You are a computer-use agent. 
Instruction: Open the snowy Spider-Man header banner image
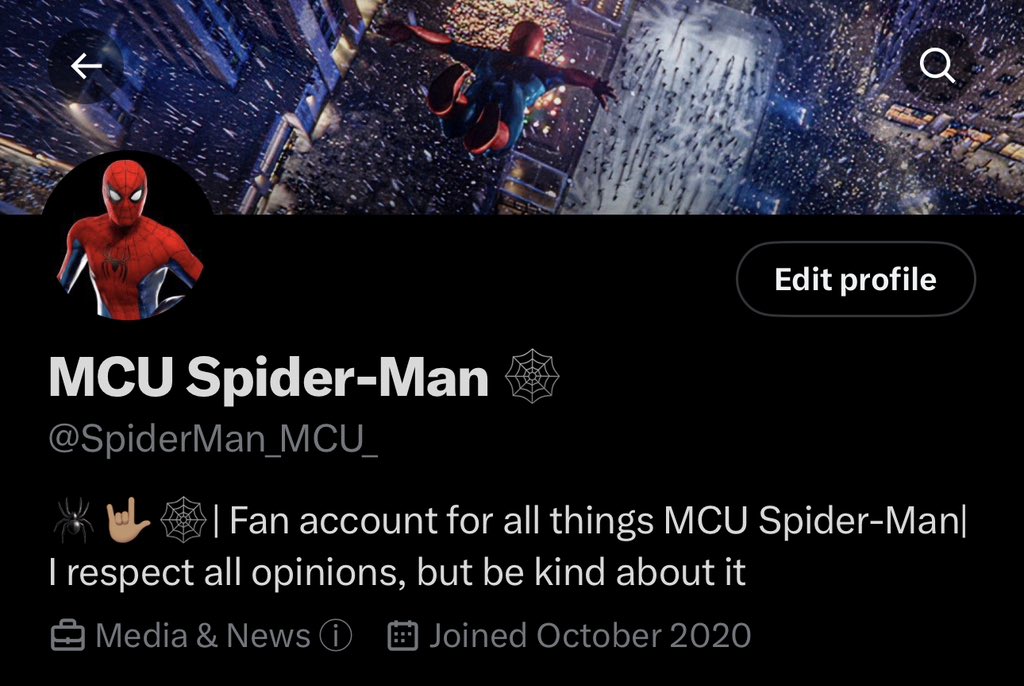pyautogui.click(x=512, y=107)
